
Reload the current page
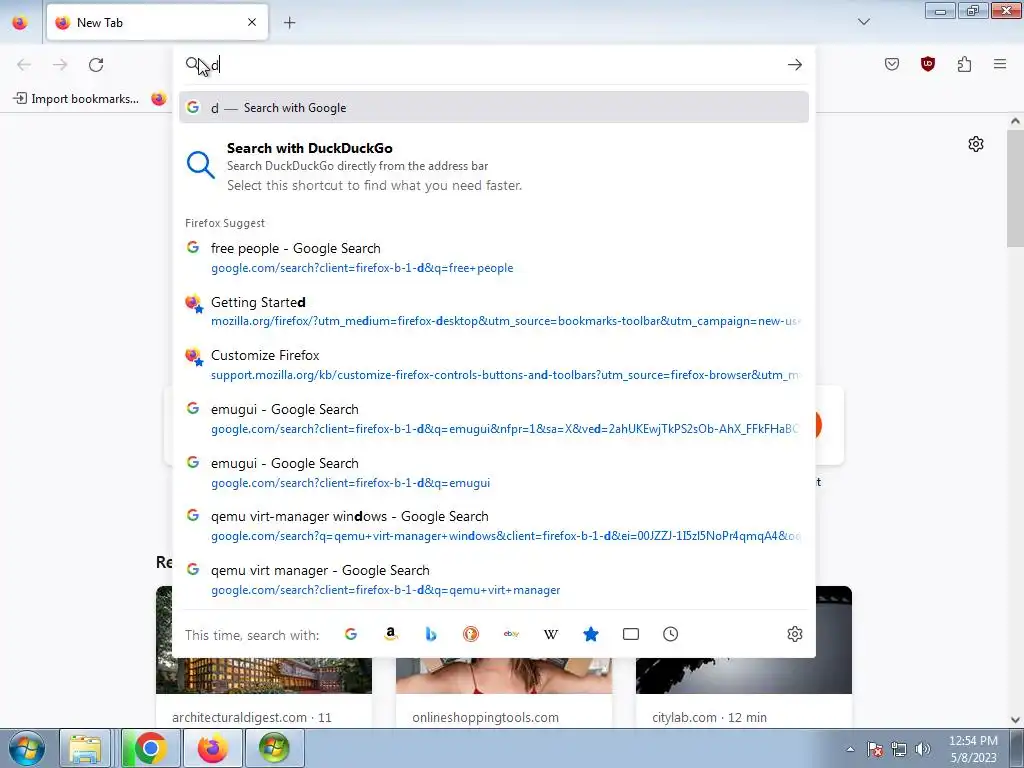pos(96,65)
